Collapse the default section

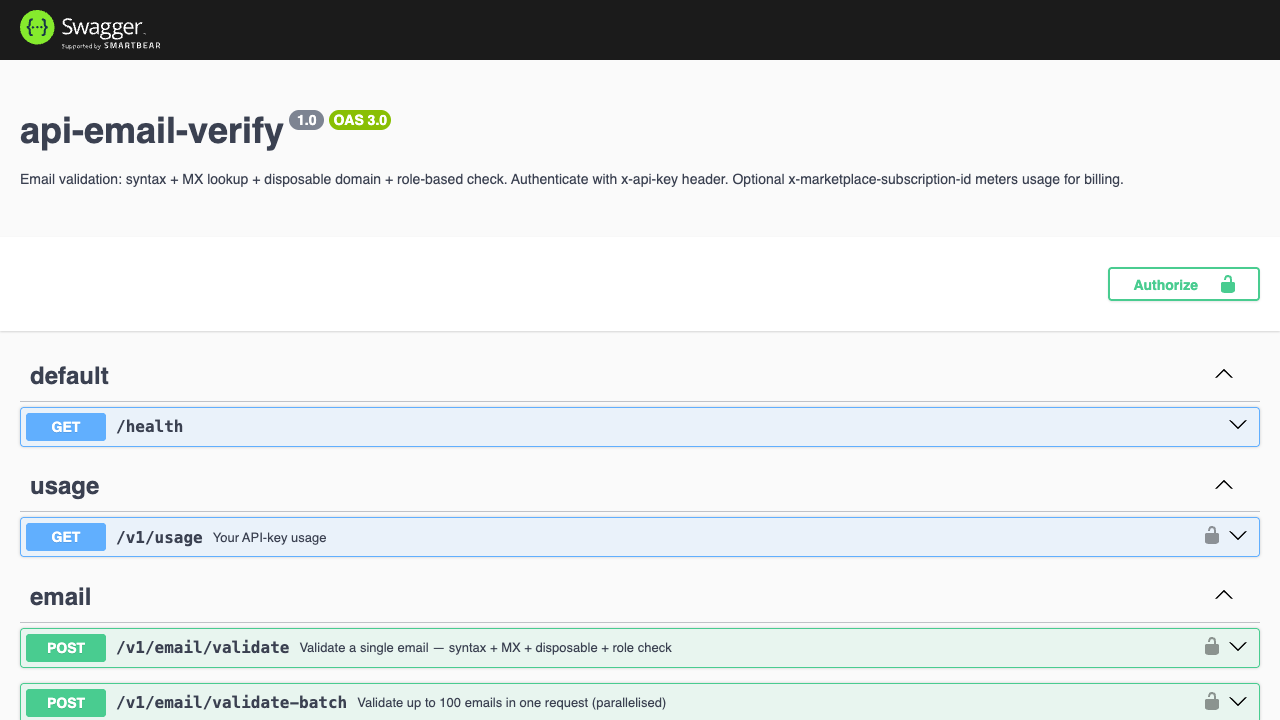click(1223, 374)
